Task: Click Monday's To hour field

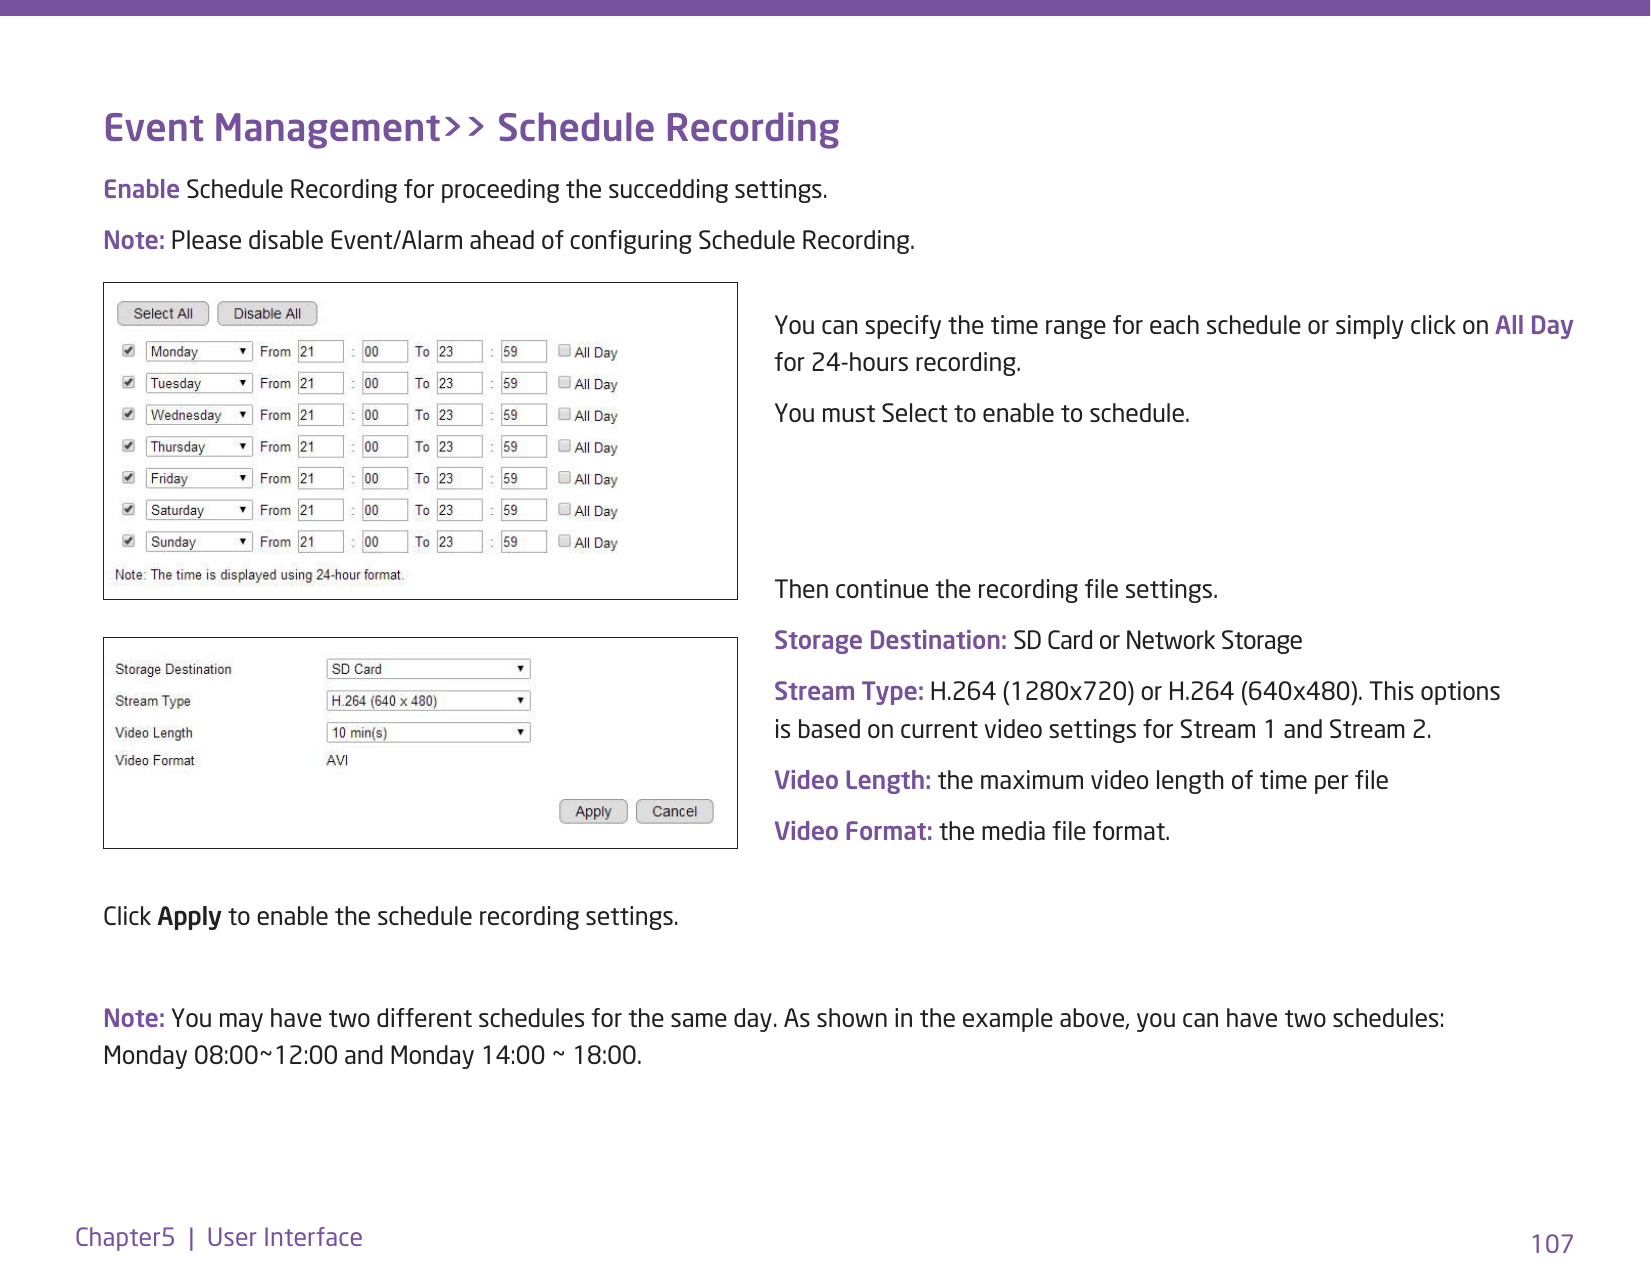Action: pyautogui.click(x=460, y=351)
